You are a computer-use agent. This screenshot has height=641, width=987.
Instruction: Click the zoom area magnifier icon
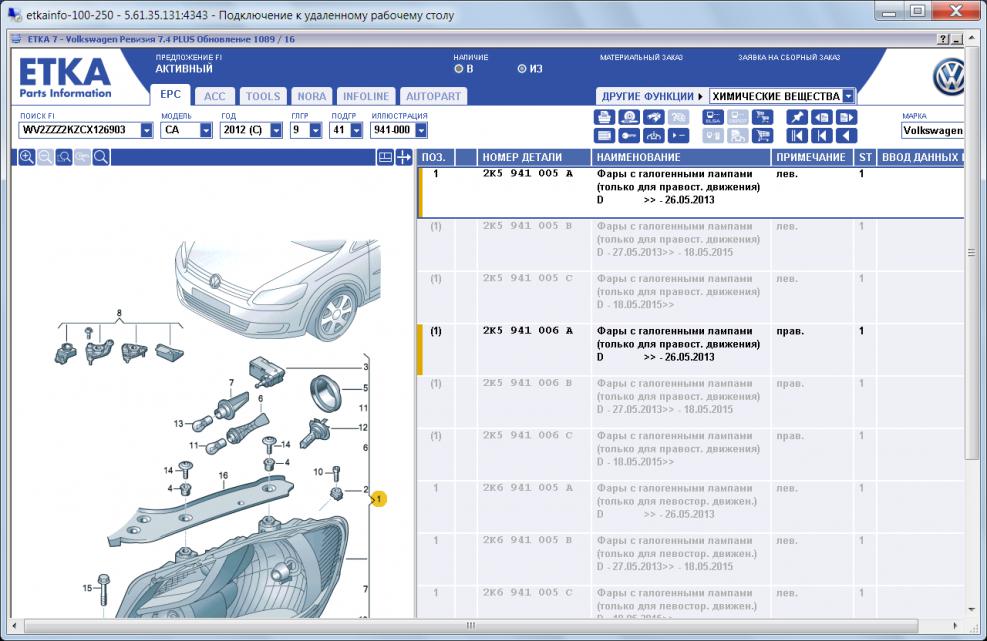(64, 157)
